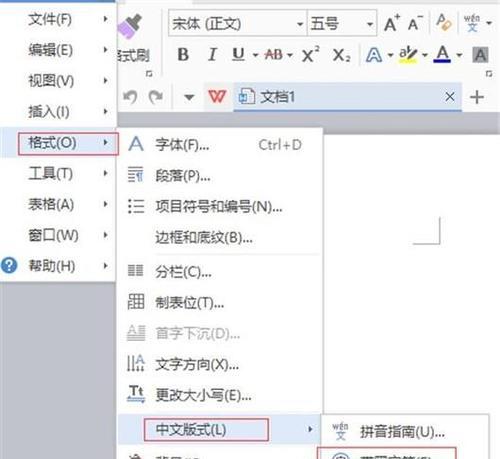Viewport: 500px width, 459px height.
Task: Expand the highlight color dropdown arrow
Action: (425, 55)
